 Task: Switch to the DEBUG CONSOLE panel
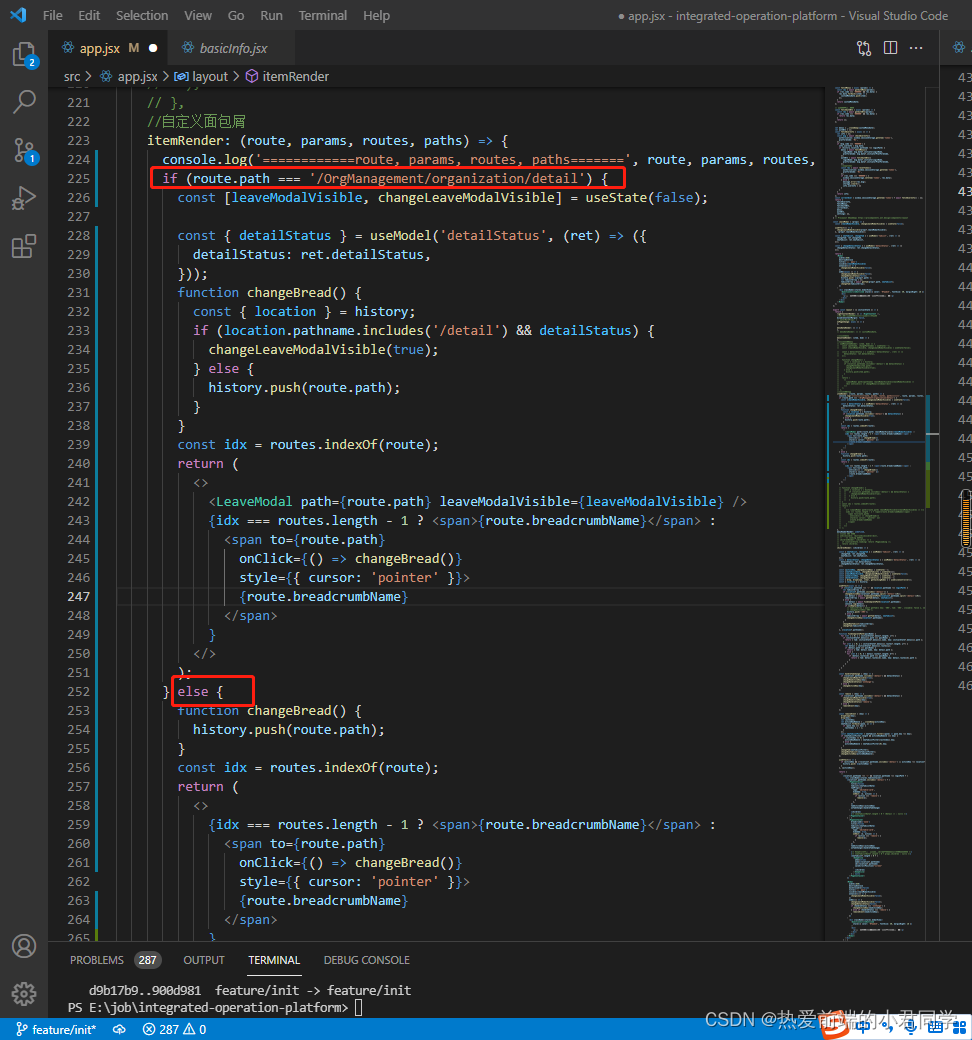[366, 960]
